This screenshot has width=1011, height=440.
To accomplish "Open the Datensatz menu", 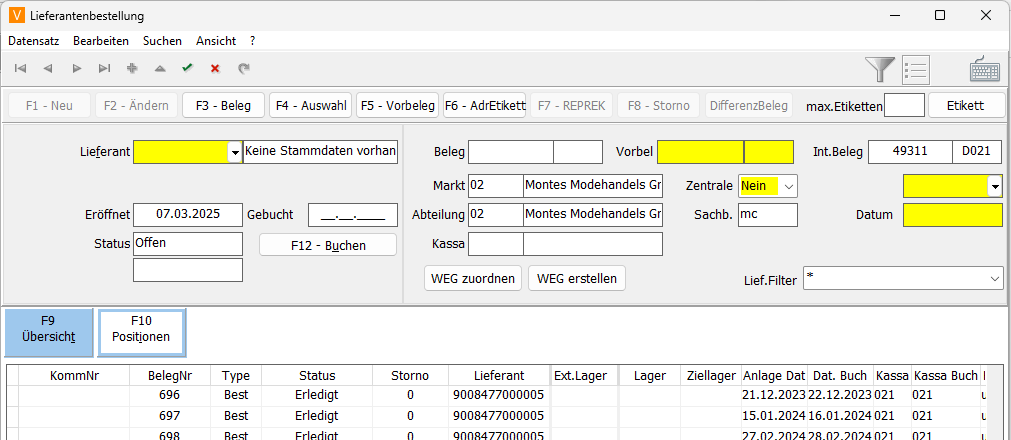I will point(33,41).
